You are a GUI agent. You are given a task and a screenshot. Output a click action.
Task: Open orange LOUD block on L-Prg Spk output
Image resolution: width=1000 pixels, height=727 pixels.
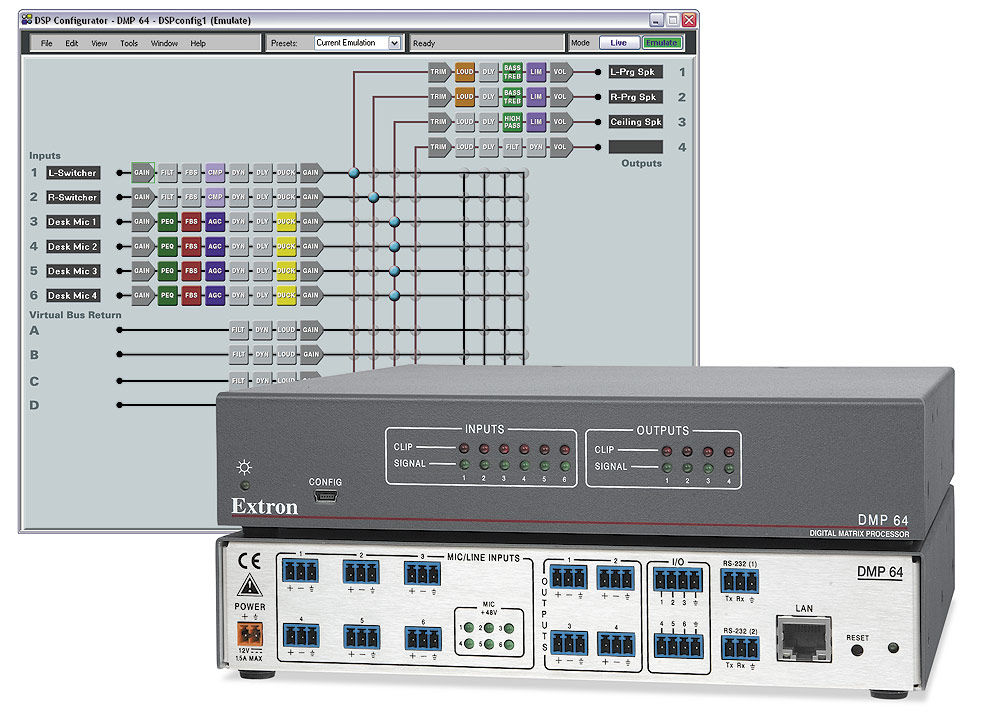464,72
